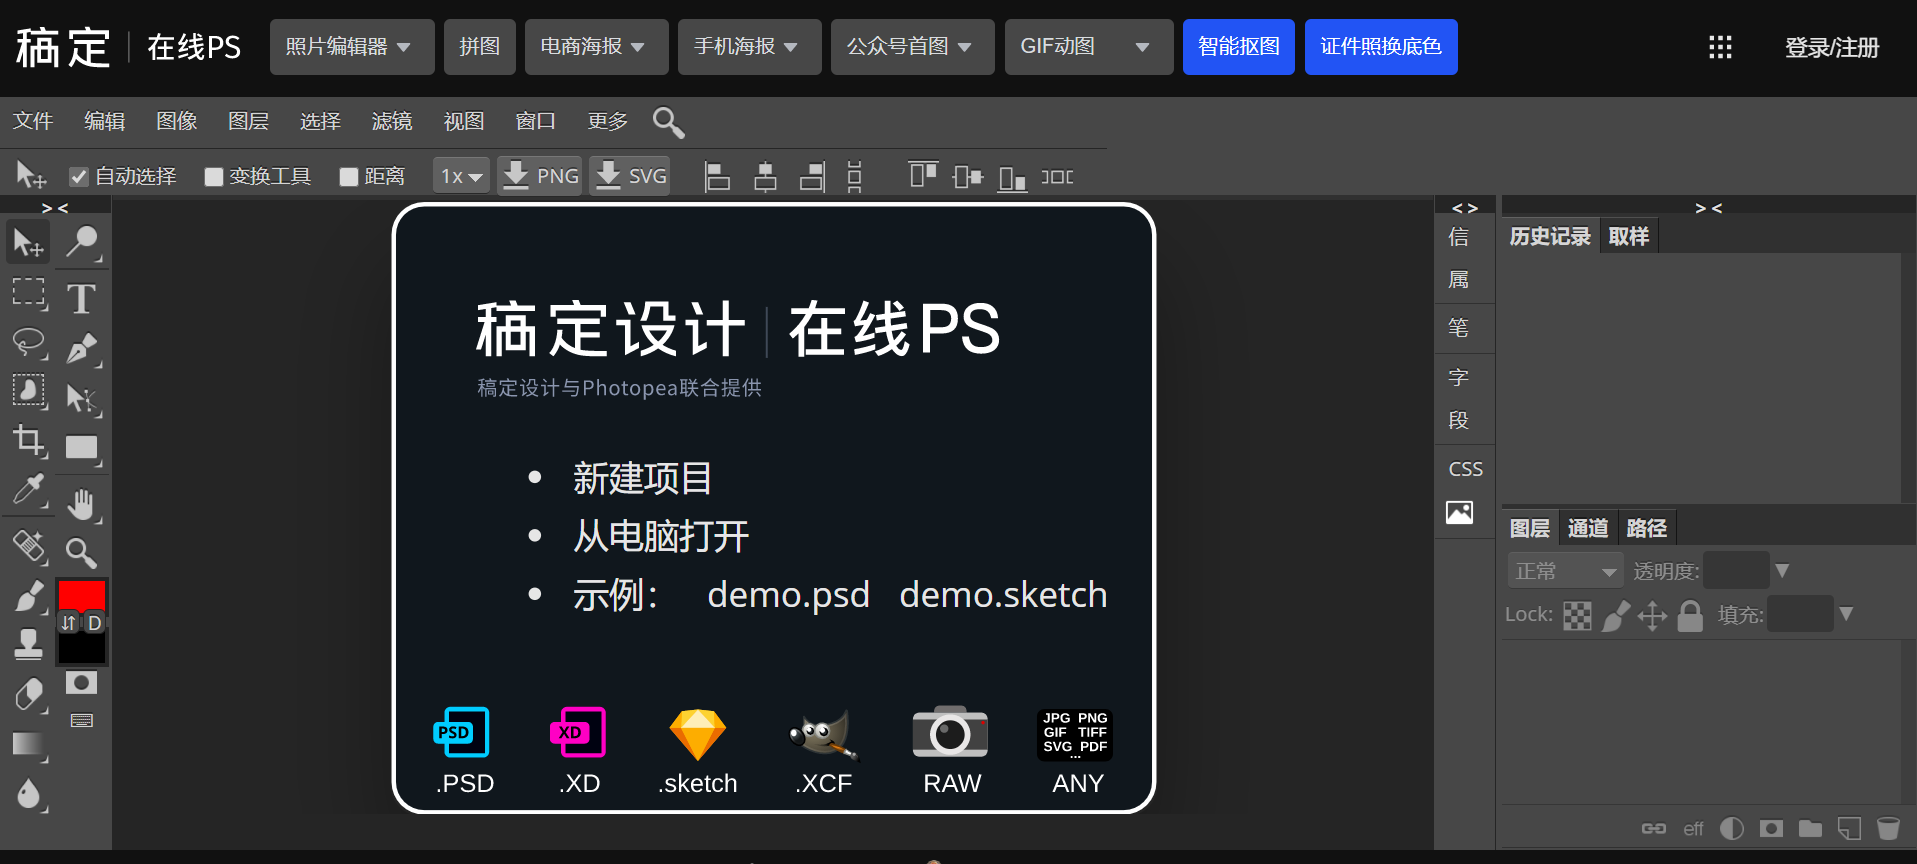Screen dimensions: 1917x864
Task: Toggle Quick Mask mode icon
Action: 81,683
